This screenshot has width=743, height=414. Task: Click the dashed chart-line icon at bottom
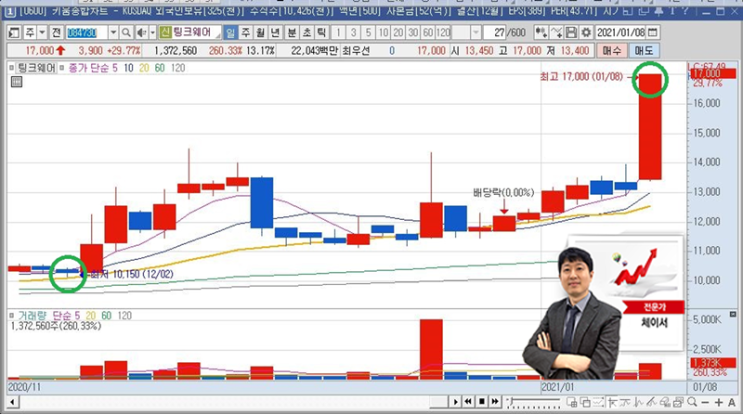click(598, 402)
